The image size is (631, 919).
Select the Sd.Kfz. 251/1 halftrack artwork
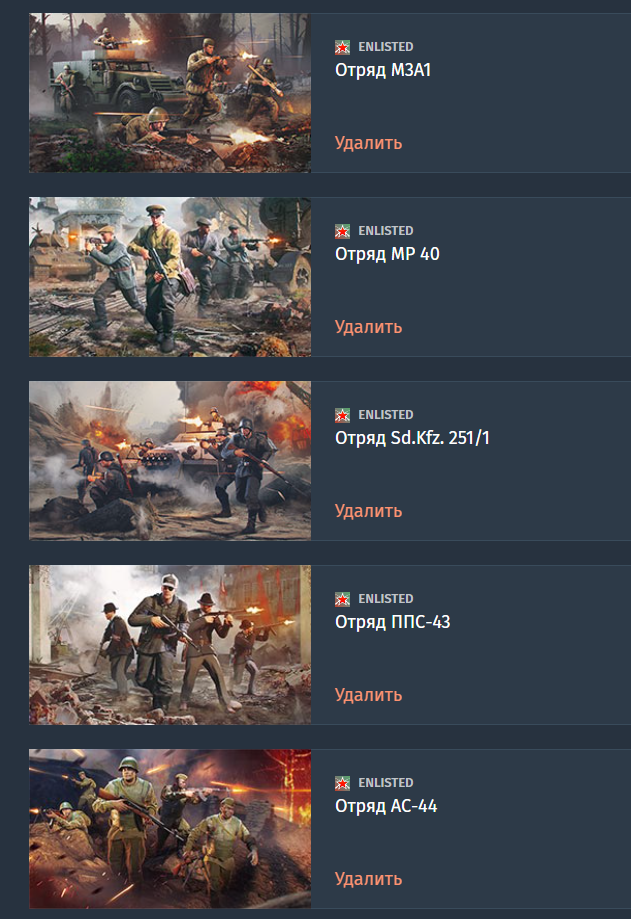[x=170, y=461]
